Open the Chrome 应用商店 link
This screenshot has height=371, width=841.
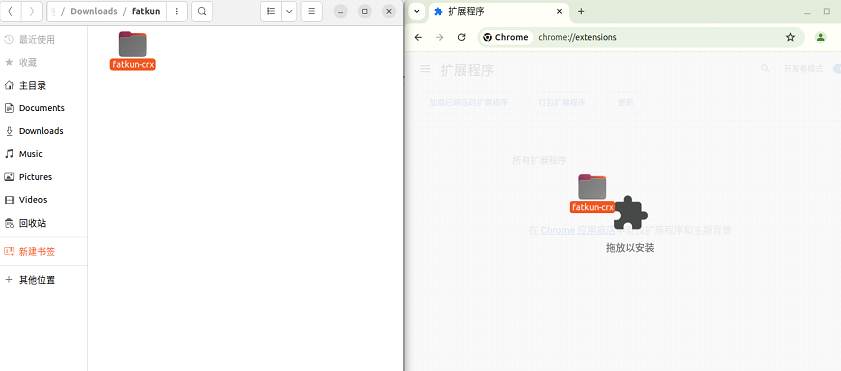coord(578,231)
